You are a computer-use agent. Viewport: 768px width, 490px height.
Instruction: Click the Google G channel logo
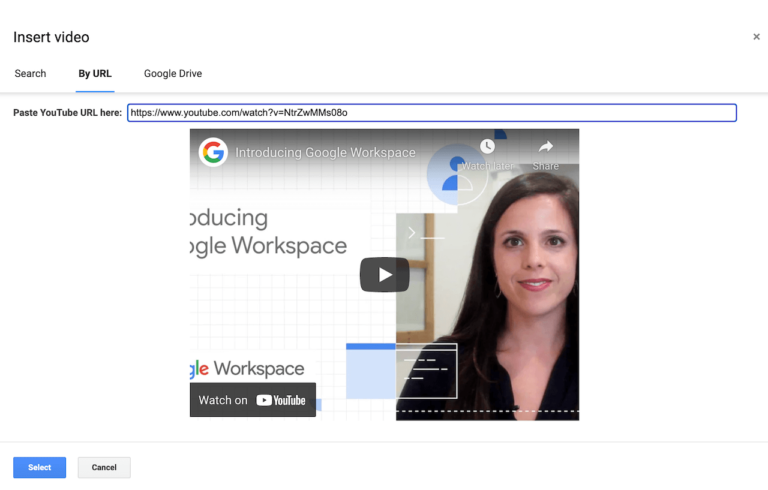(213, 152)
